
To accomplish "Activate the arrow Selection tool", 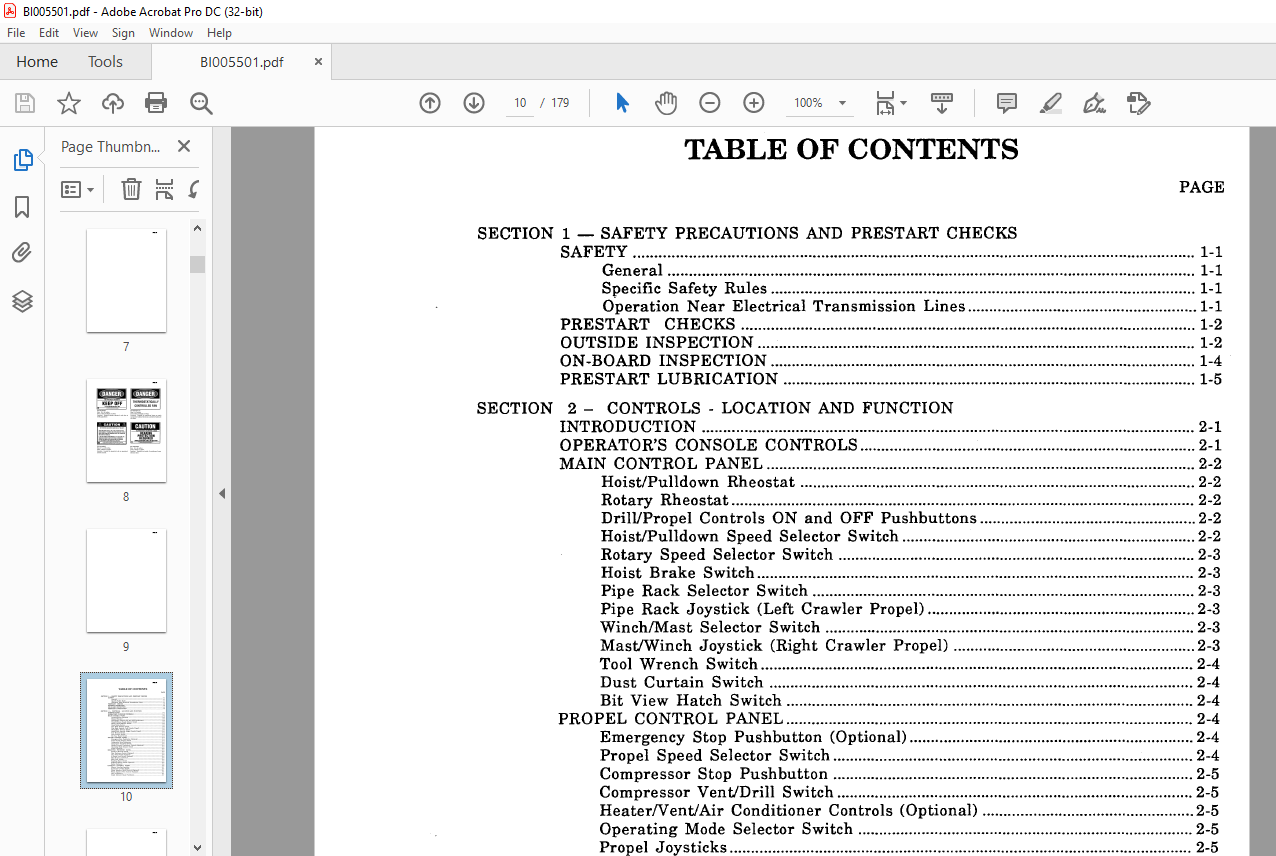I will [622, 103].
